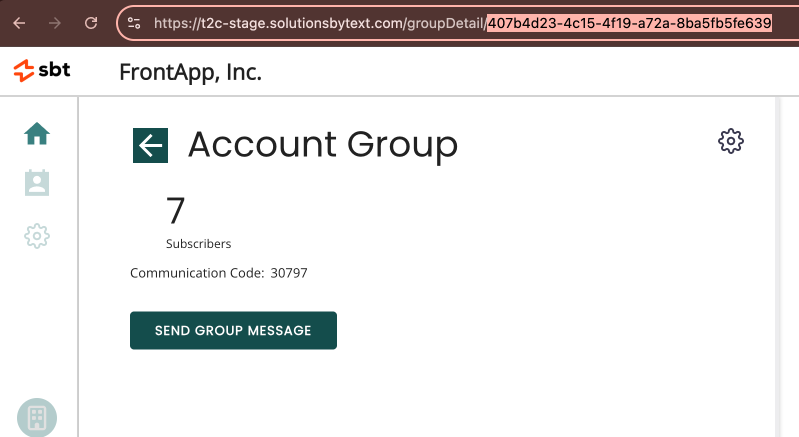Viewport: 799px width, 437px height.
Task: Open the Home icon in sidebar
Action: (37, 134)
